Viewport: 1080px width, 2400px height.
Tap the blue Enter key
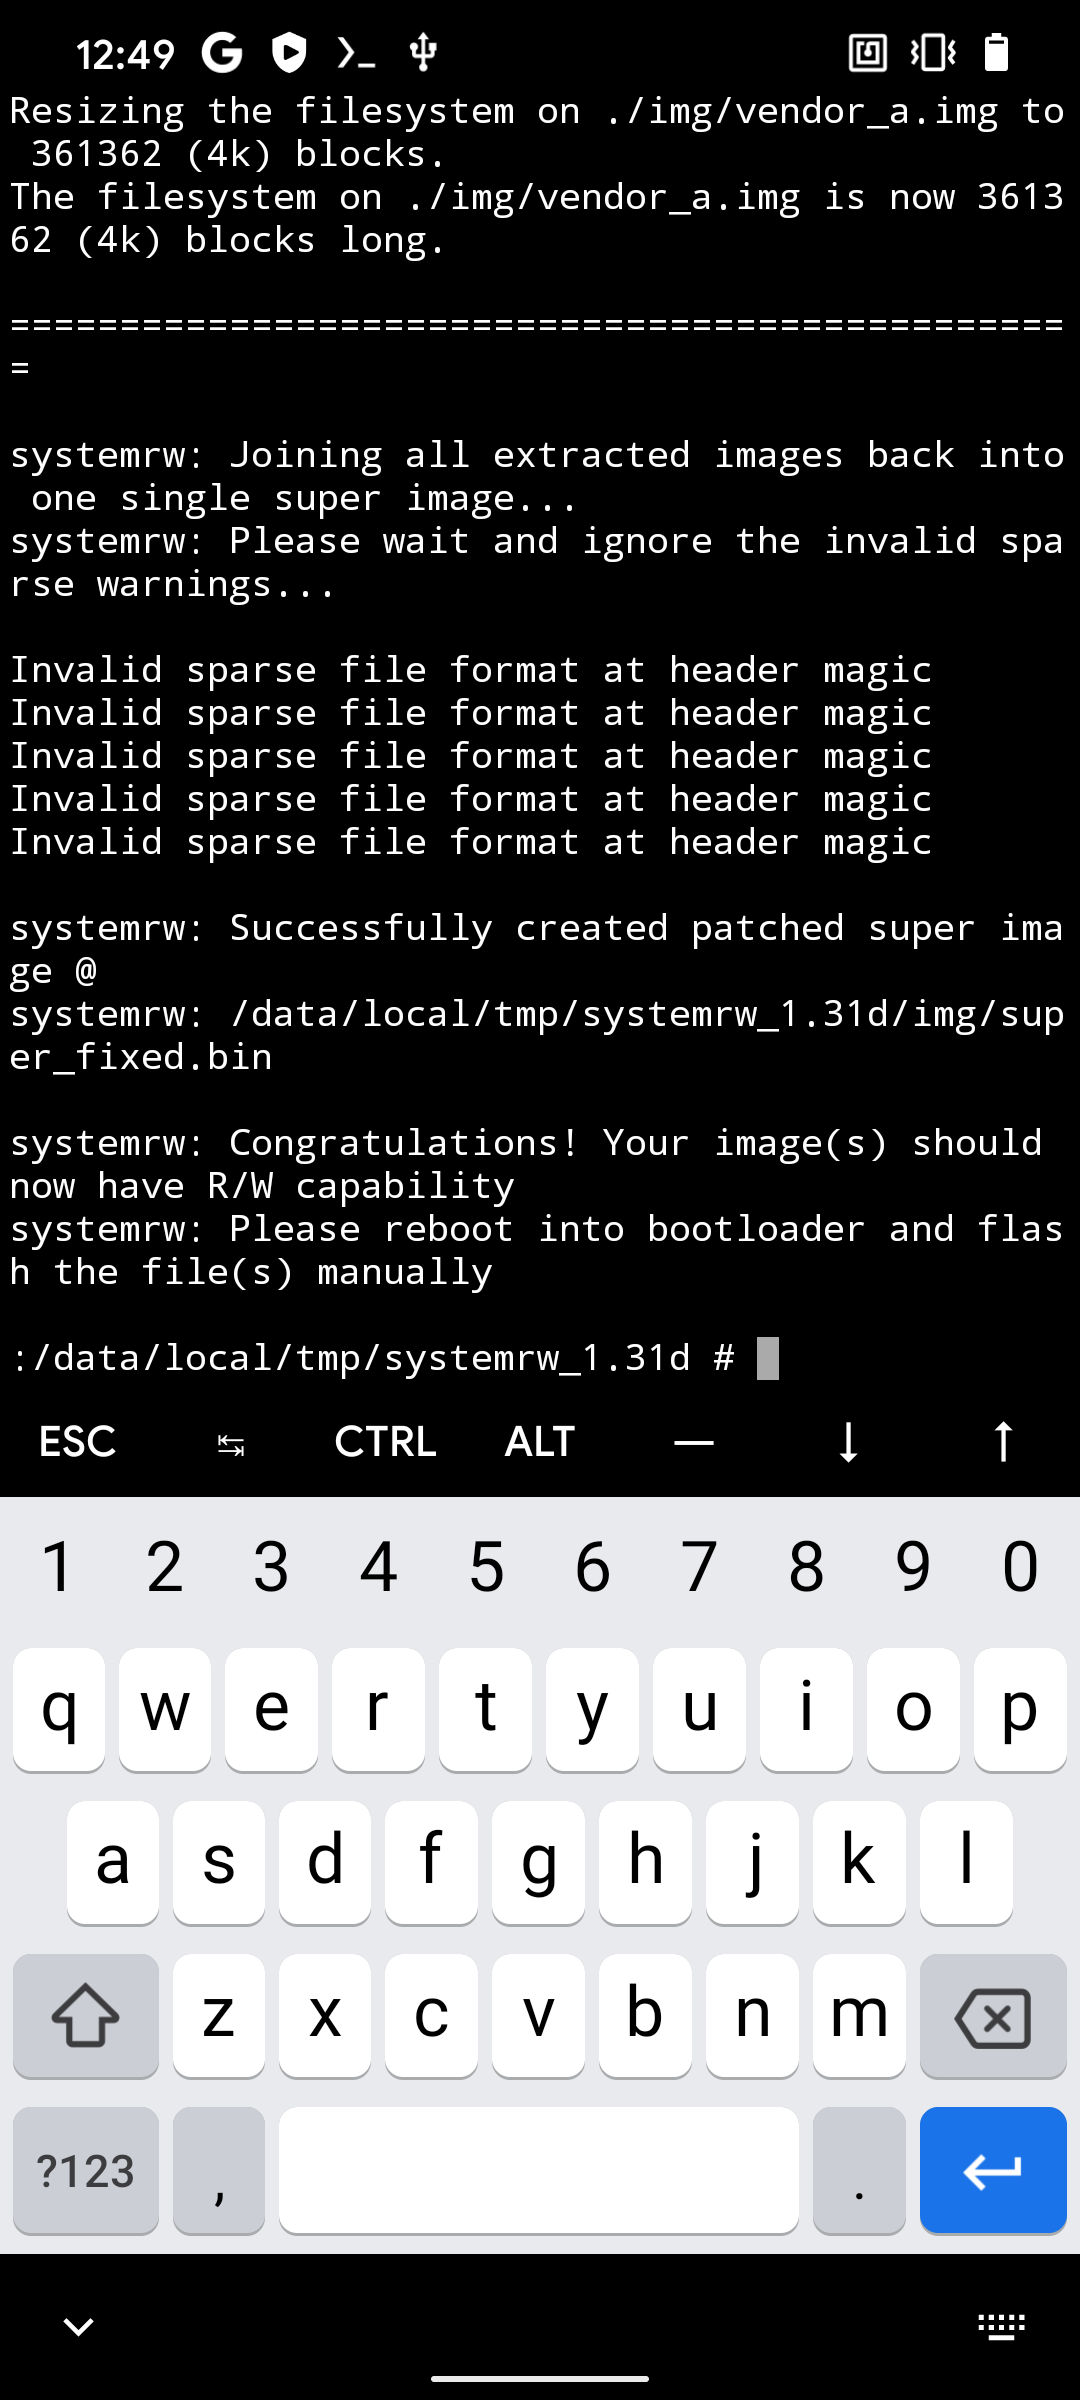[x=993, y=2169]
